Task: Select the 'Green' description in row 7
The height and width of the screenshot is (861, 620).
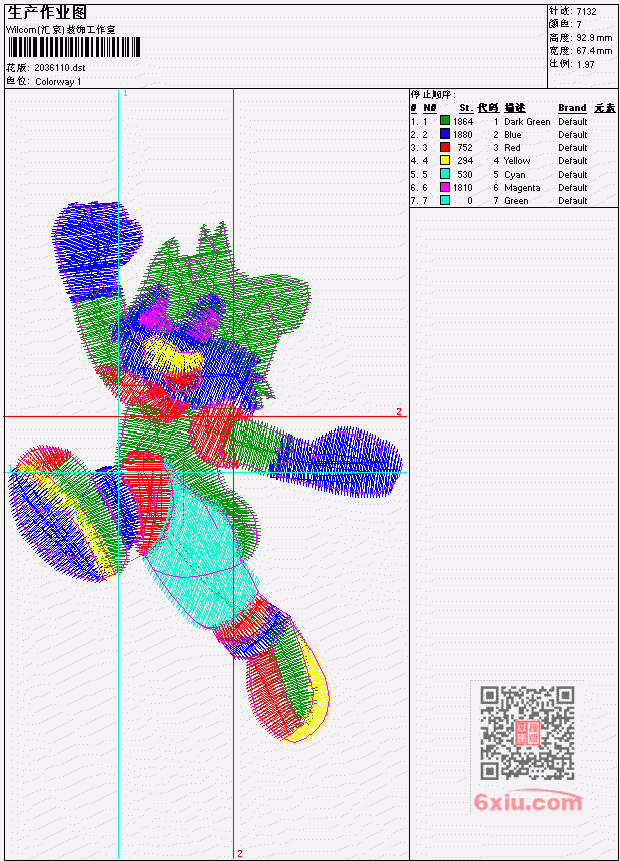Action: coord(516,201)
